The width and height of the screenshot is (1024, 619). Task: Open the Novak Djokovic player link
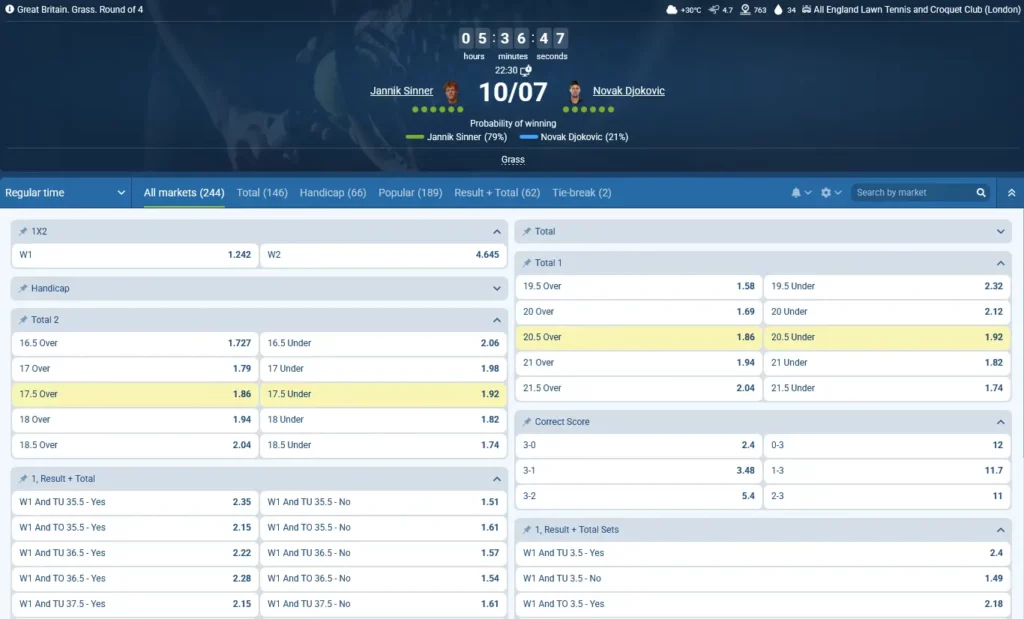(629, 91)
